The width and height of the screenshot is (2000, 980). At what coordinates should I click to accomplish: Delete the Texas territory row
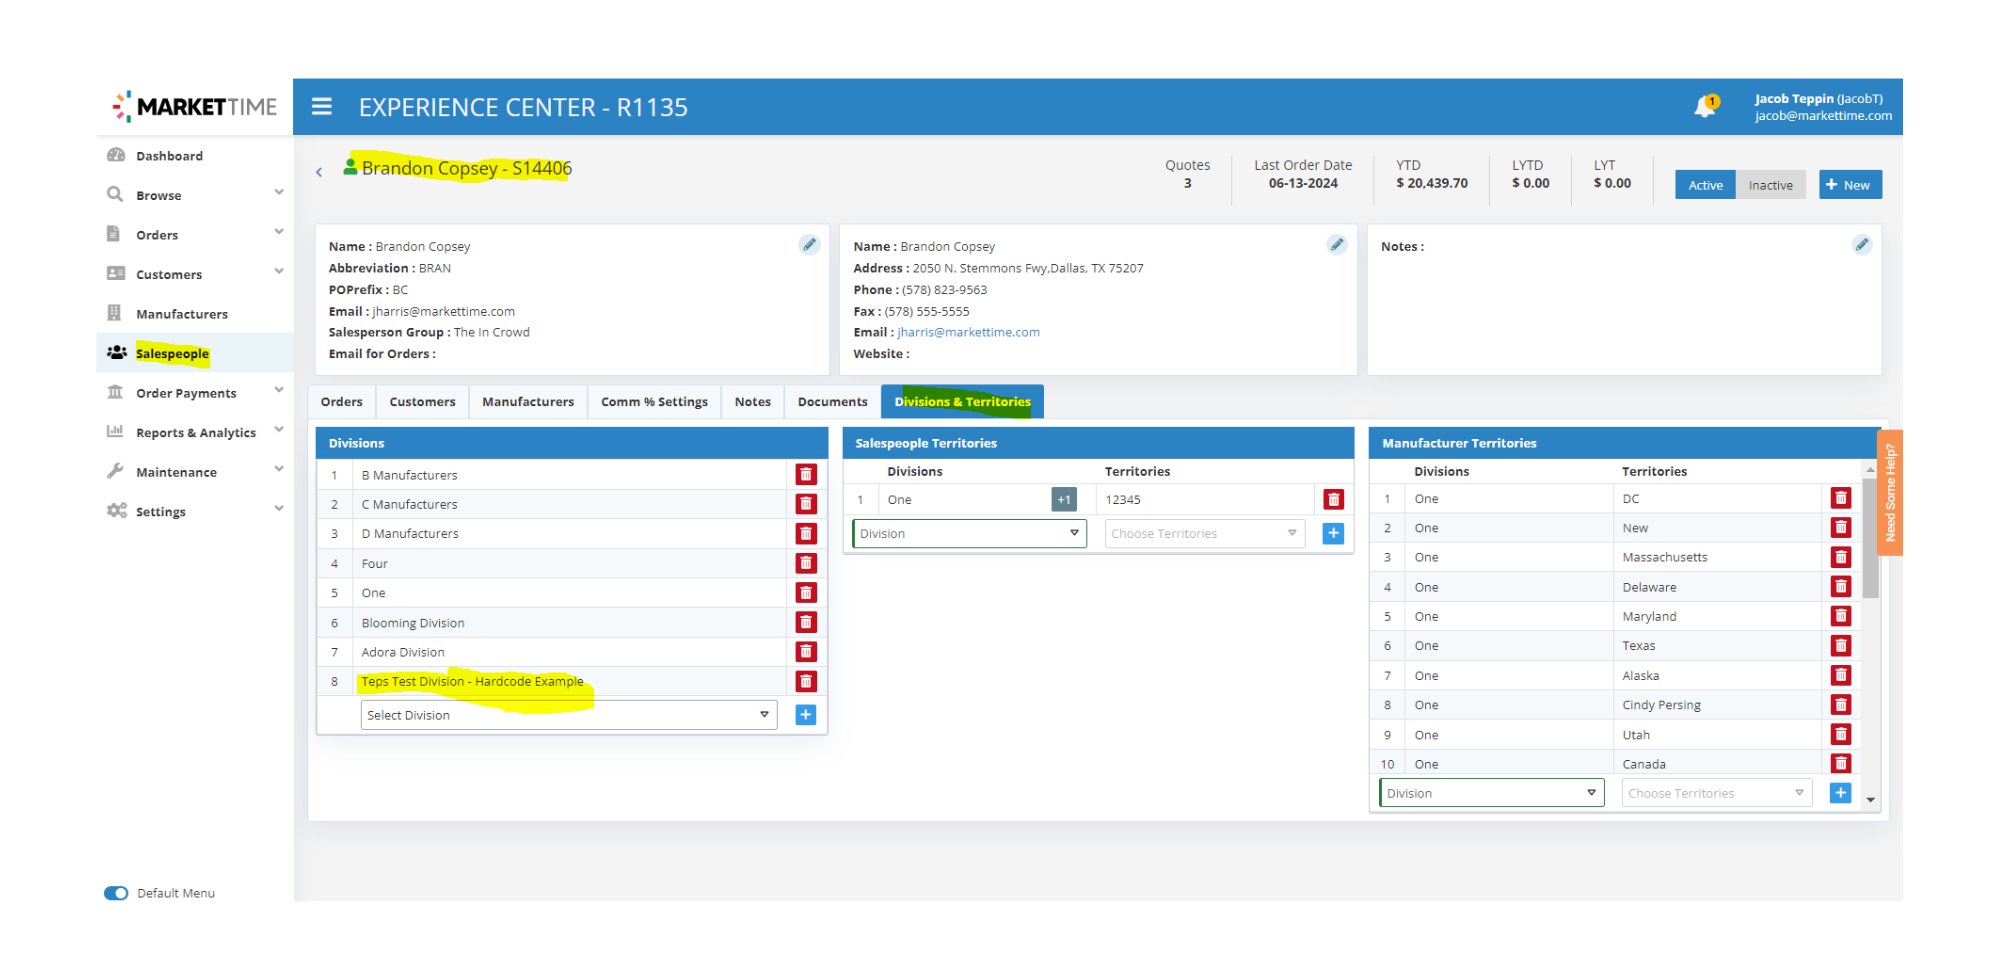1841,645
